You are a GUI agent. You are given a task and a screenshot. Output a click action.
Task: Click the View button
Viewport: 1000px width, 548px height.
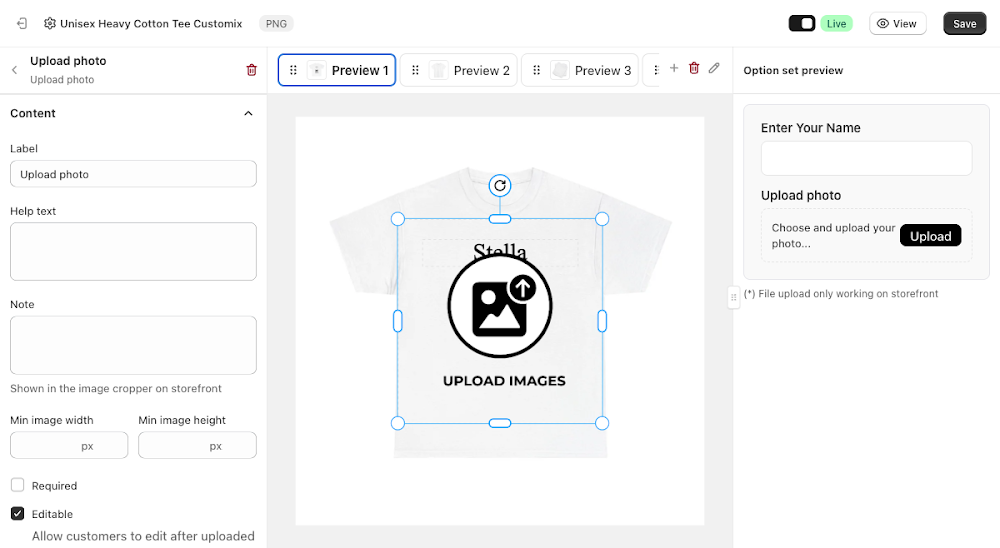coord(897,24)
